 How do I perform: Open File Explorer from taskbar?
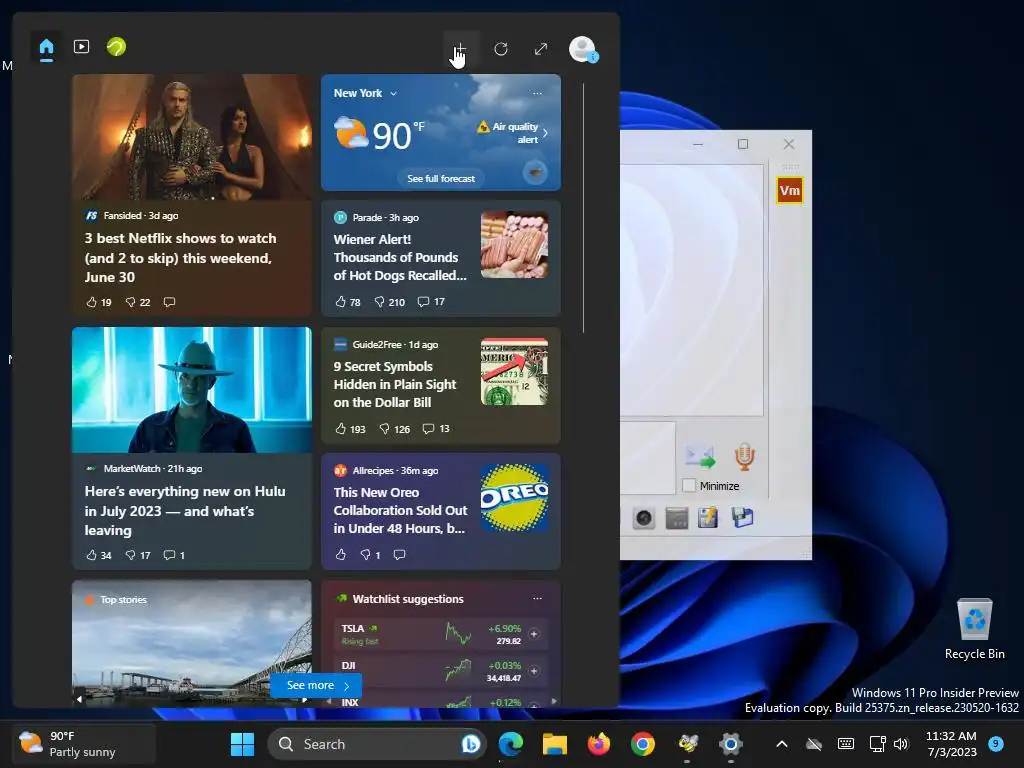554,744
